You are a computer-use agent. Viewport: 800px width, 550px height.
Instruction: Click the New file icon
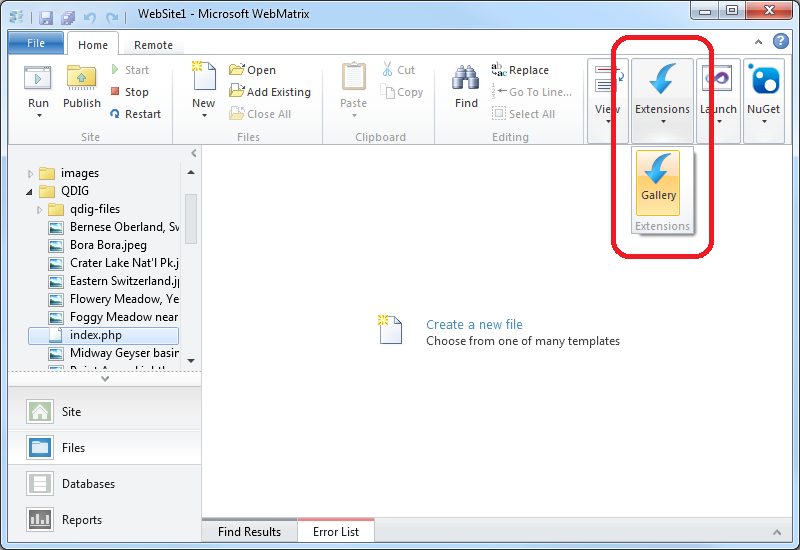click(203, 79)
